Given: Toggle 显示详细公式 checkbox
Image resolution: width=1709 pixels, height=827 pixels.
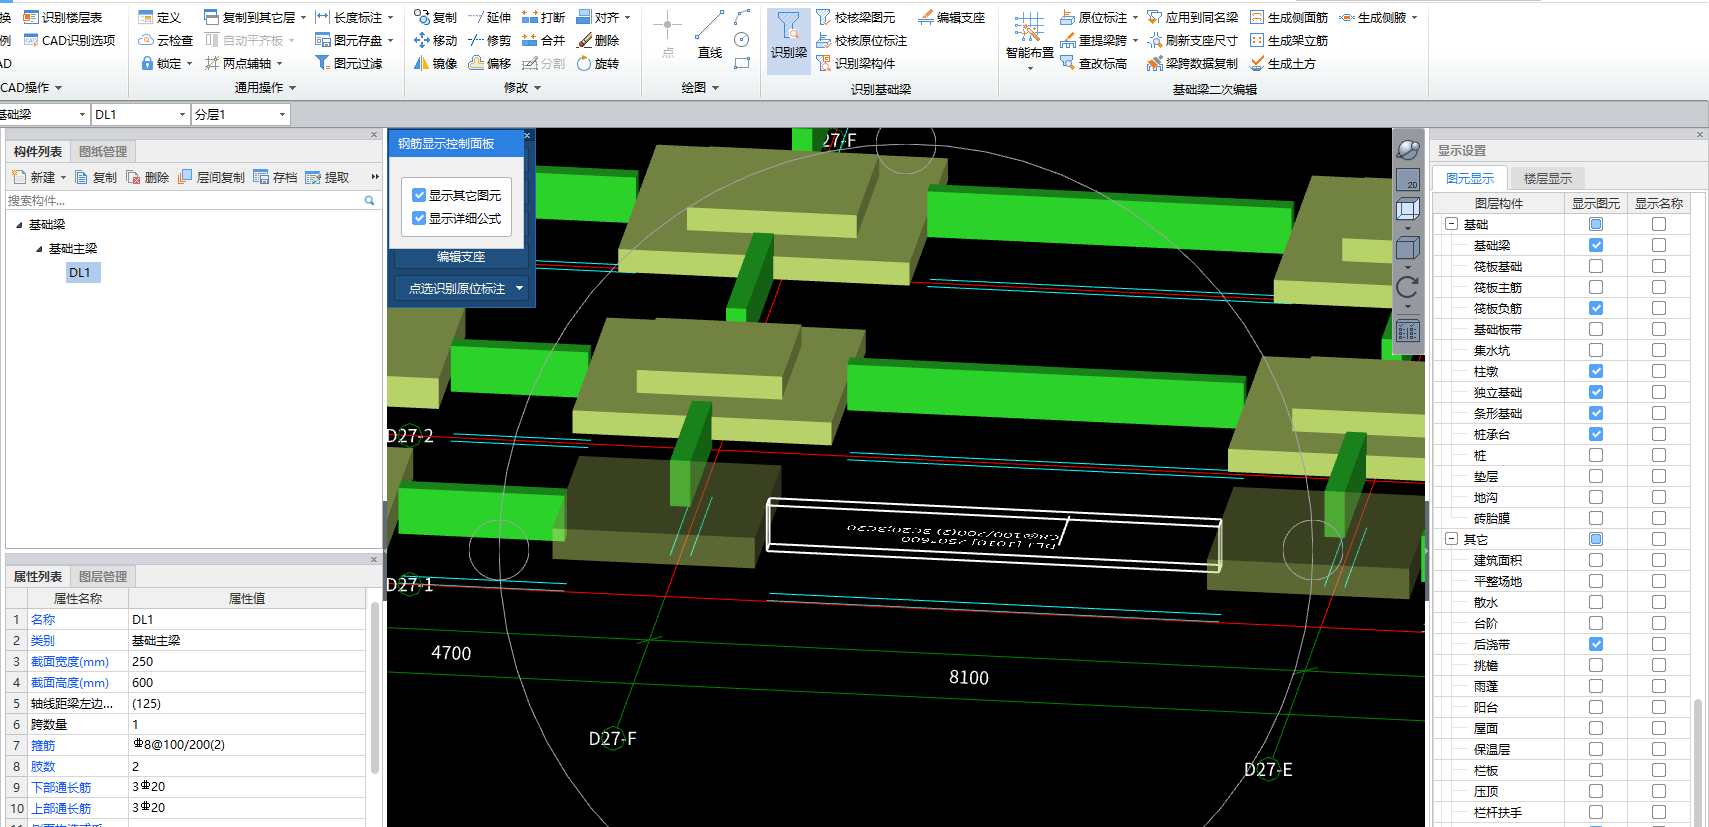Looking at the screenshot, I should pos(420,218).
